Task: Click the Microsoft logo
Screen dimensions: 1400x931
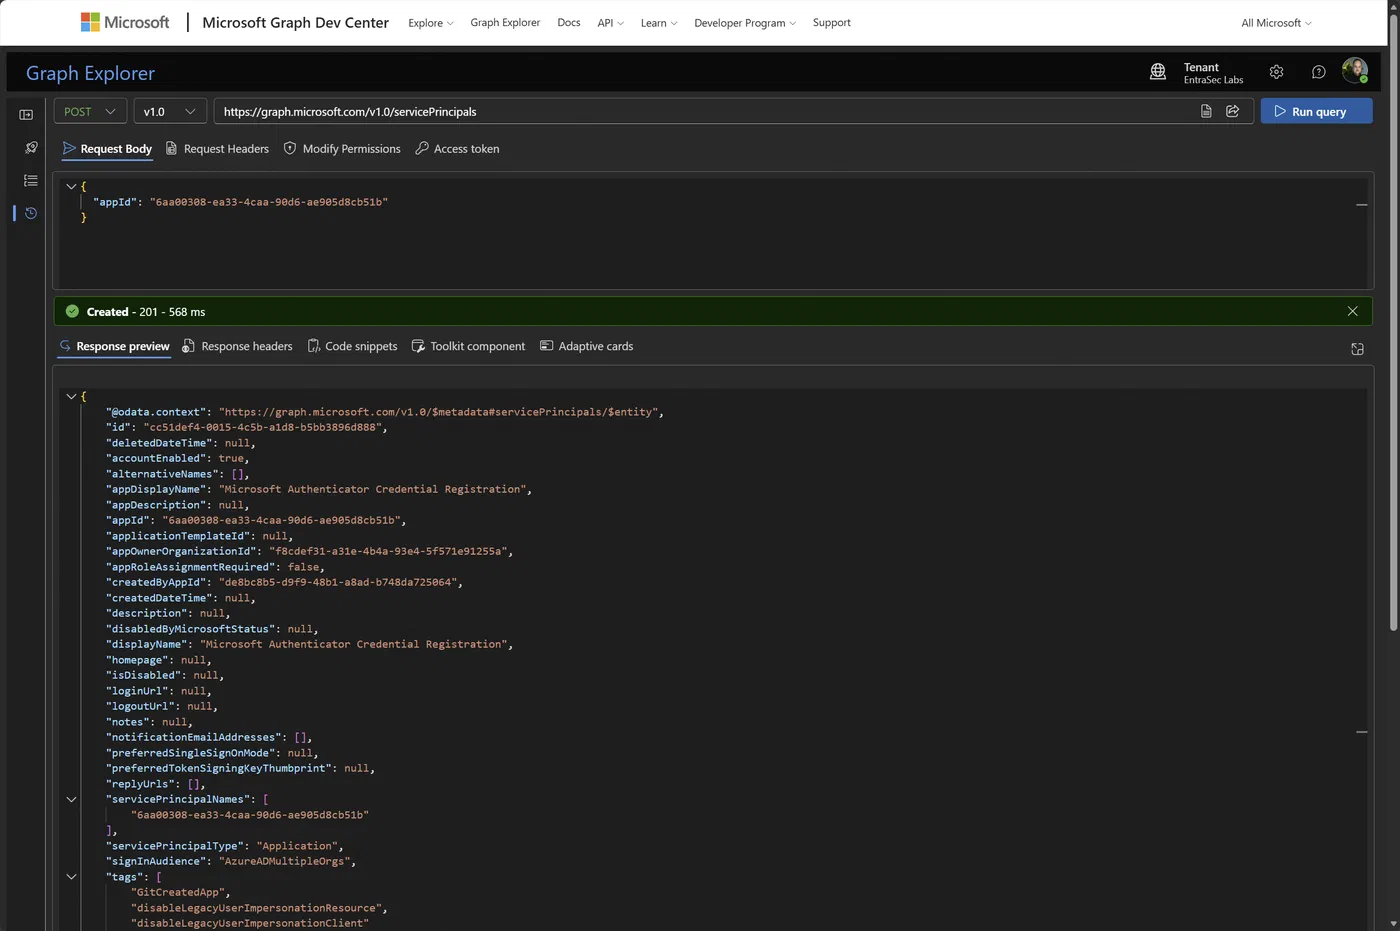Action: (x=125, y=22)
